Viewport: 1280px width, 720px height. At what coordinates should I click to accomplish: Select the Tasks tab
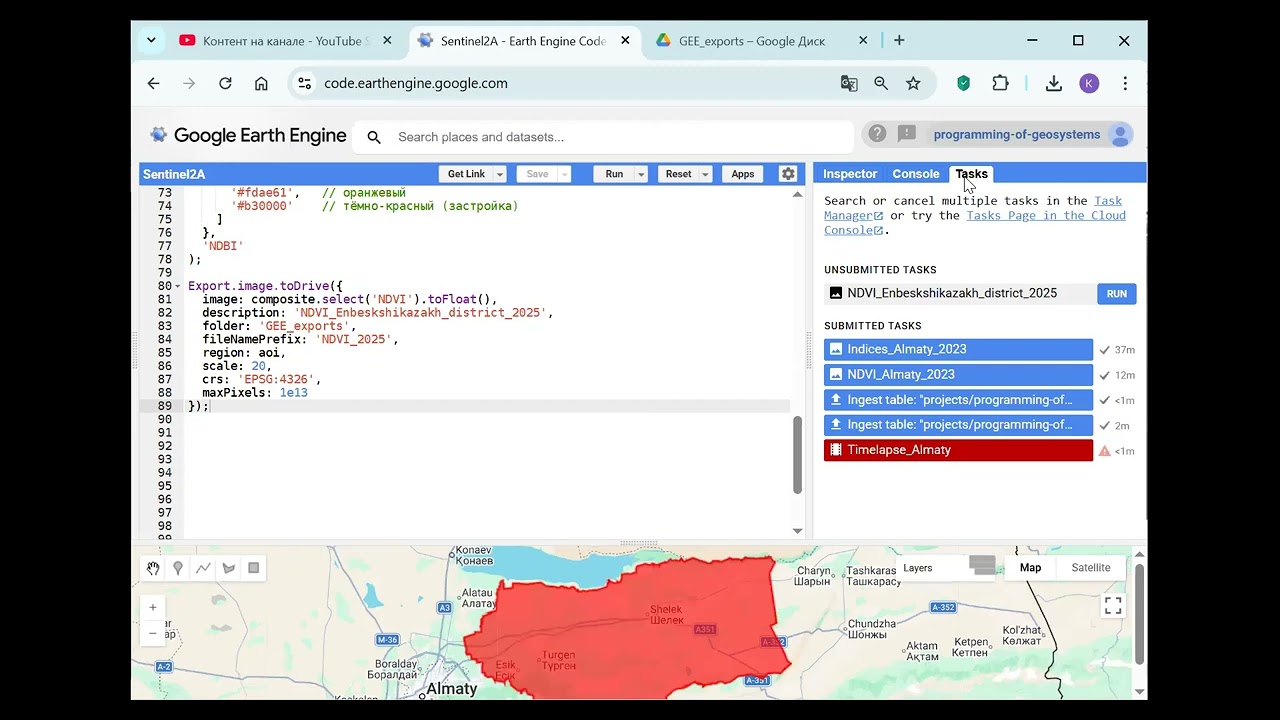click(971, 174)
